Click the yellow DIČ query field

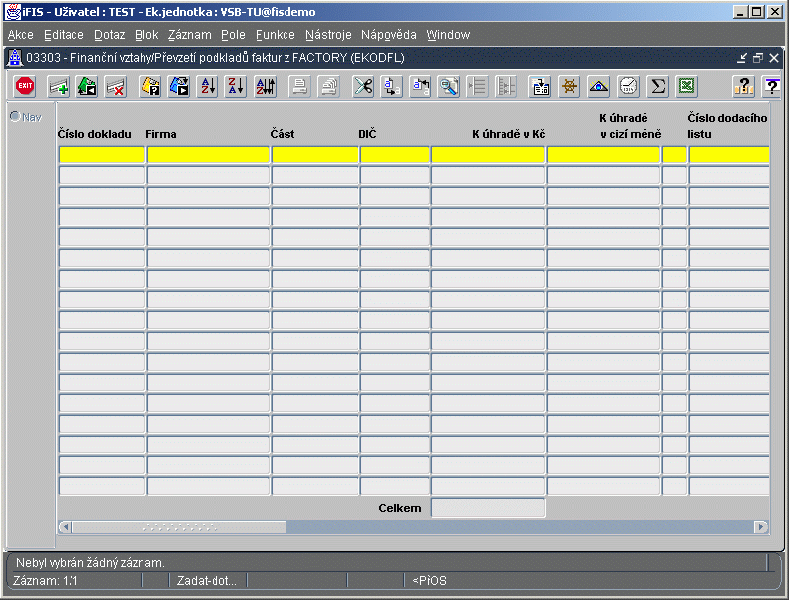394,155
